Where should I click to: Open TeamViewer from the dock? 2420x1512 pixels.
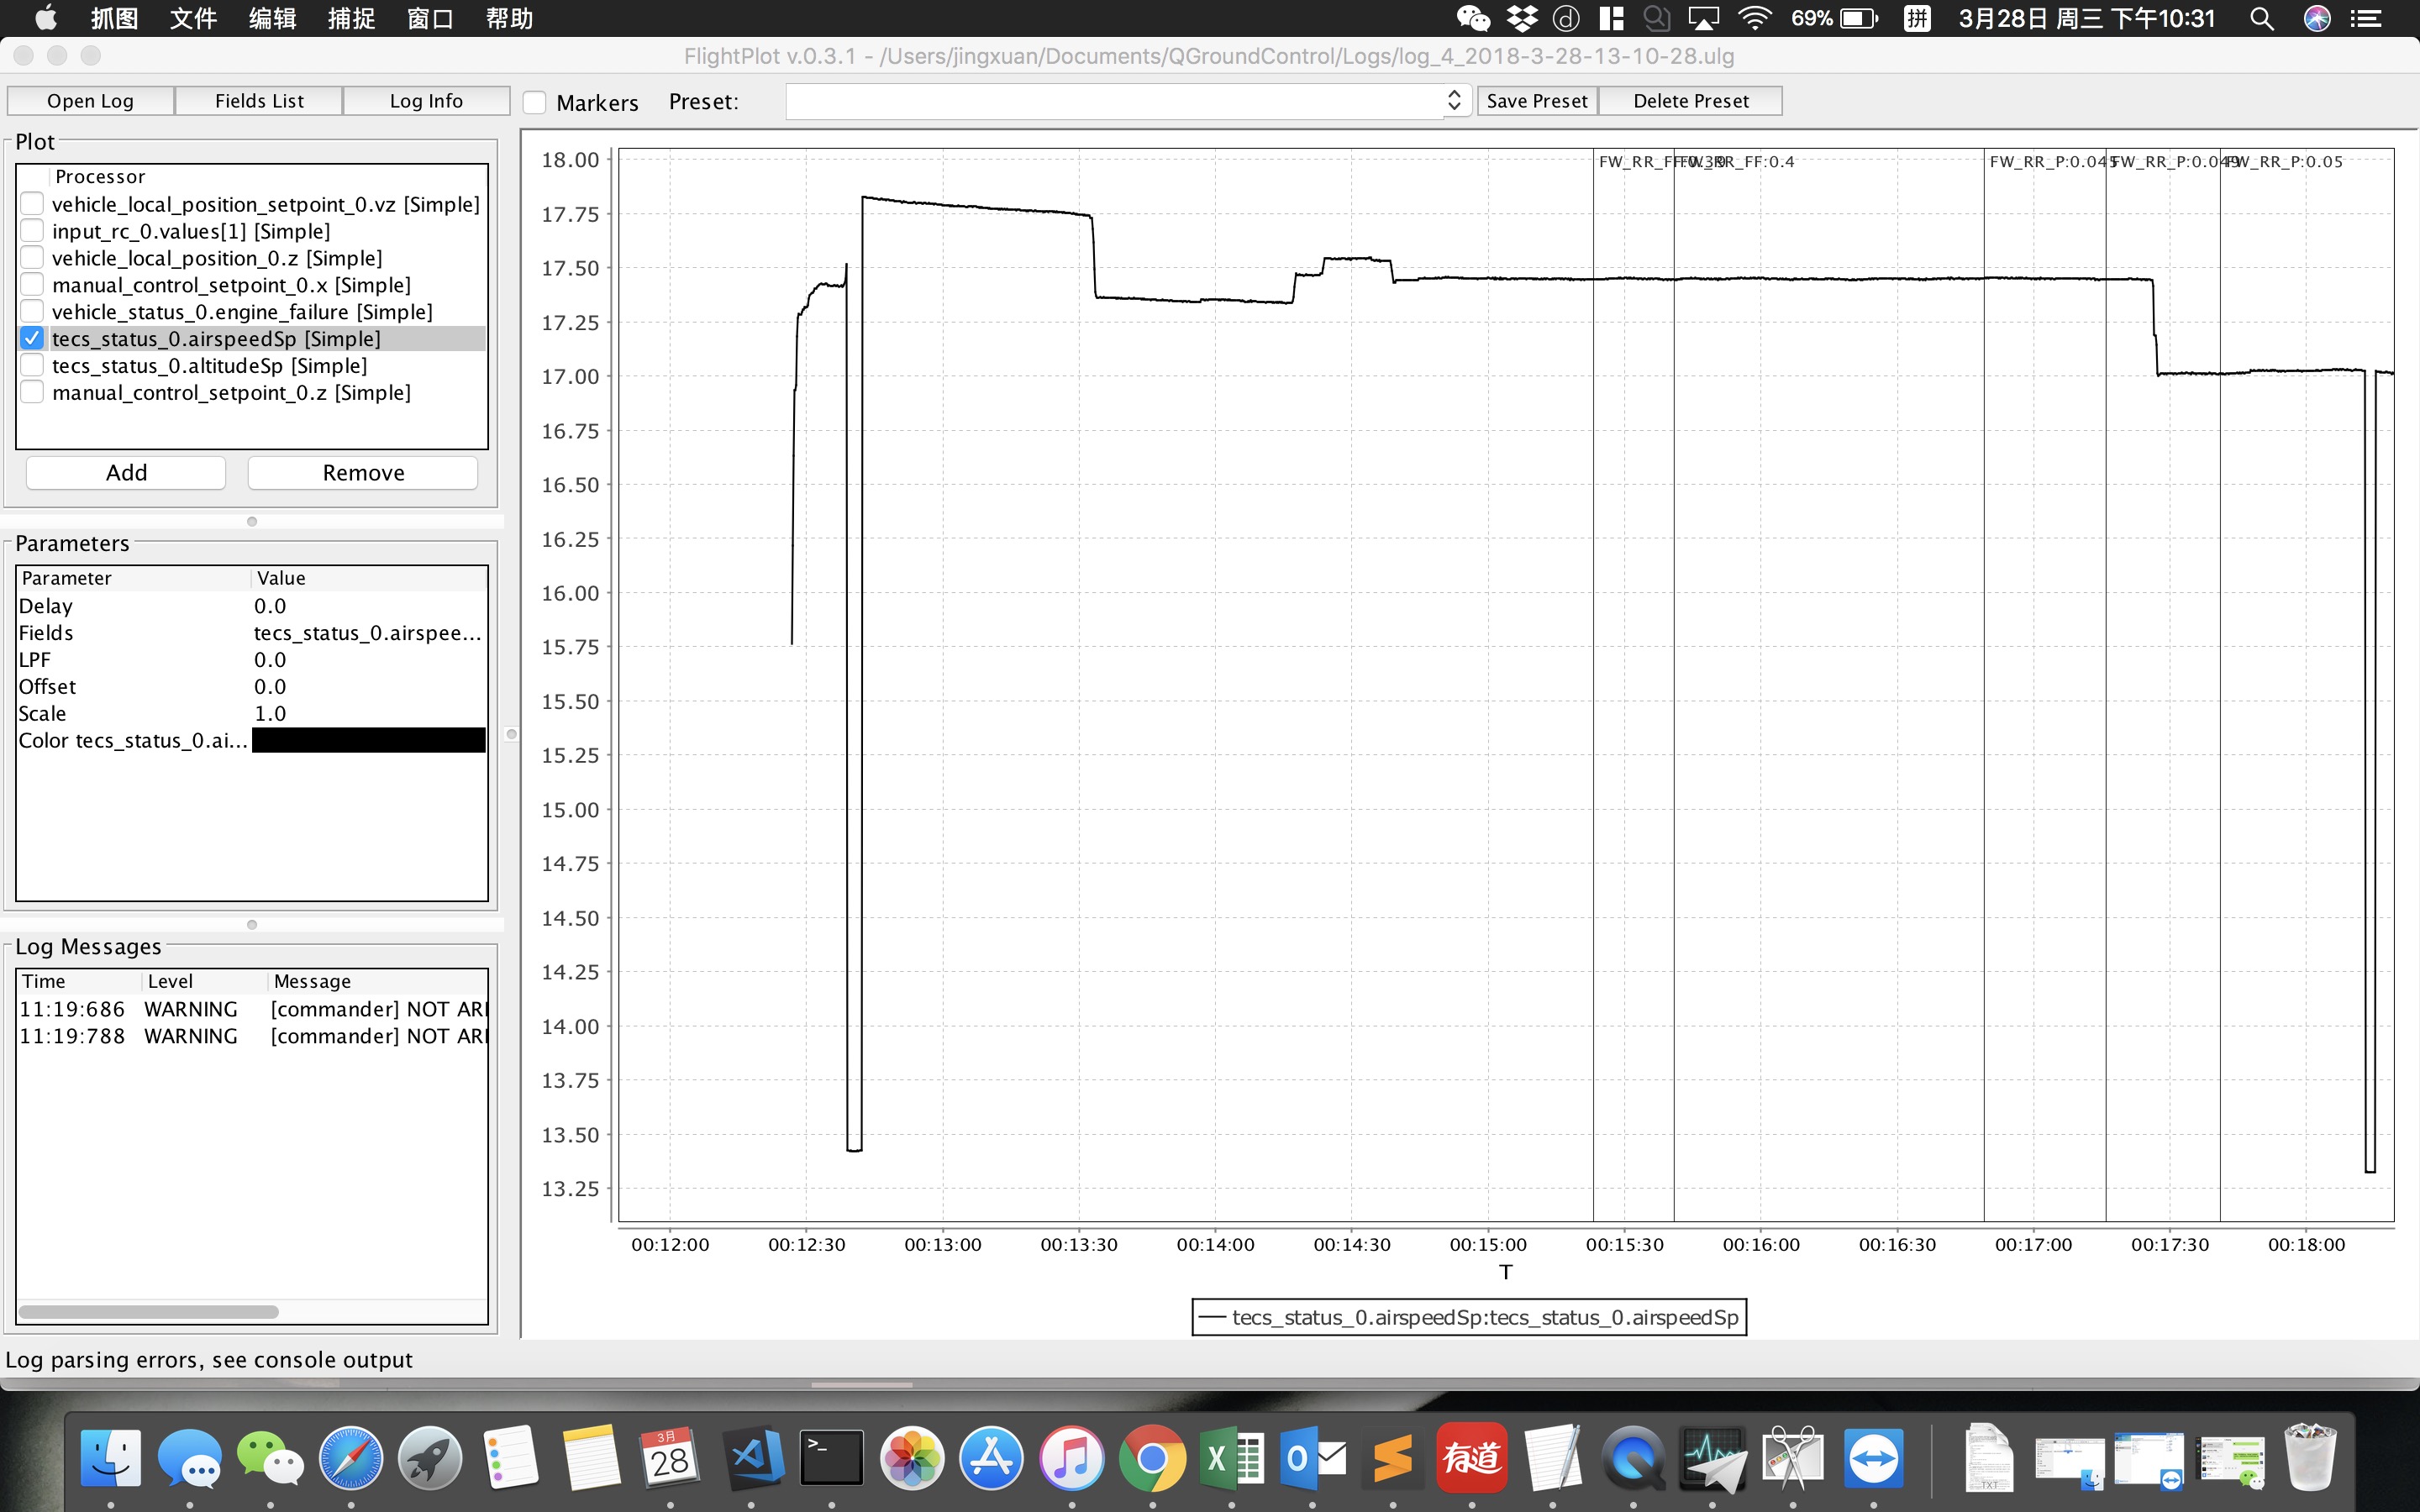coord(1873,1458)
